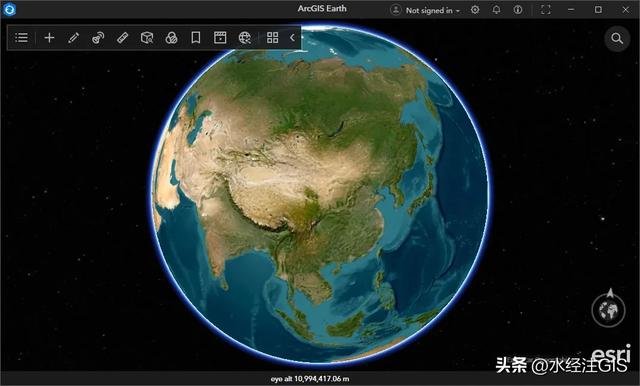Toggle full screen mode
This screenshot has height=386, width=640.
[546, 10]
